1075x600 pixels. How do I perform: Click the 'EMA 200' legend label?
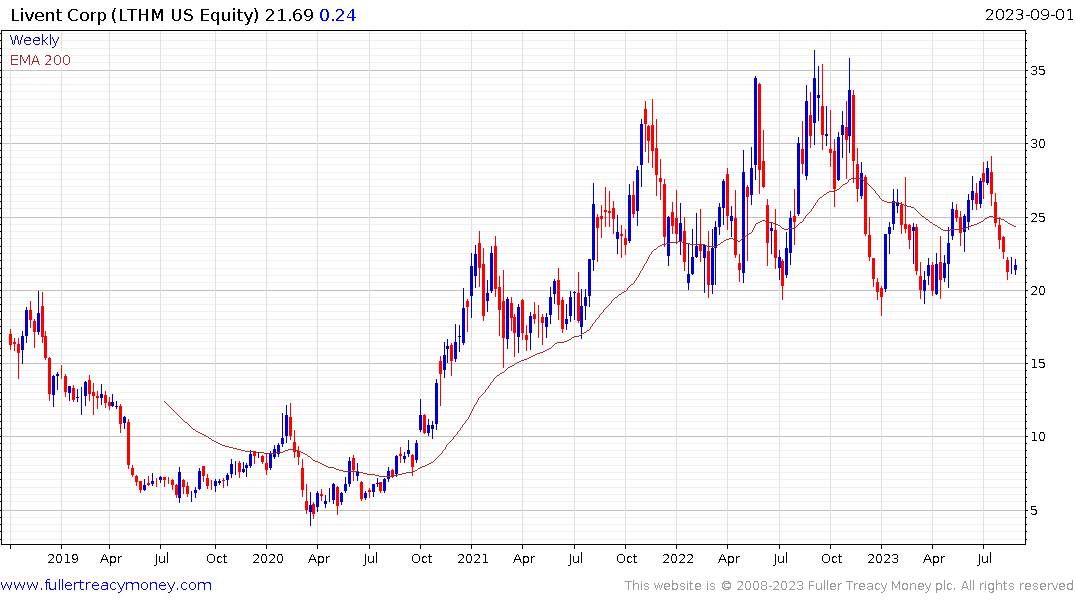(x=40, y=60)
